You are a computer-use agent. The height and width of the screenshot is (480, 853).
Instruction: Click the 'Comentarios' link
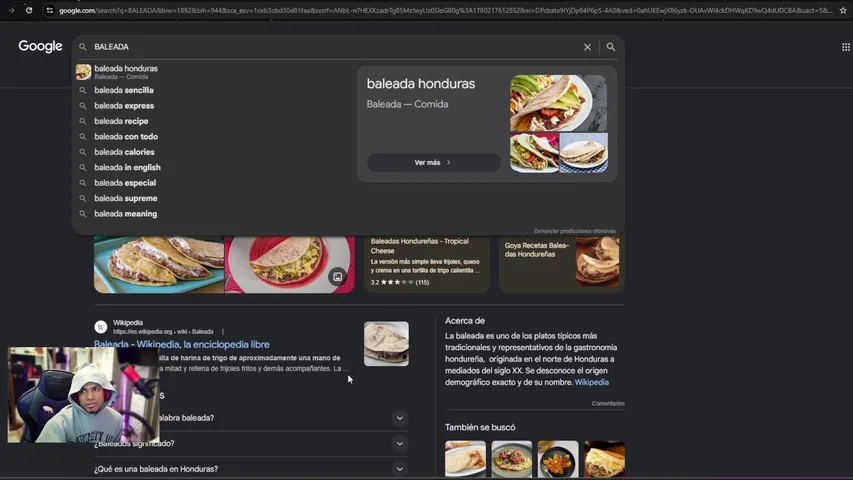608,403
